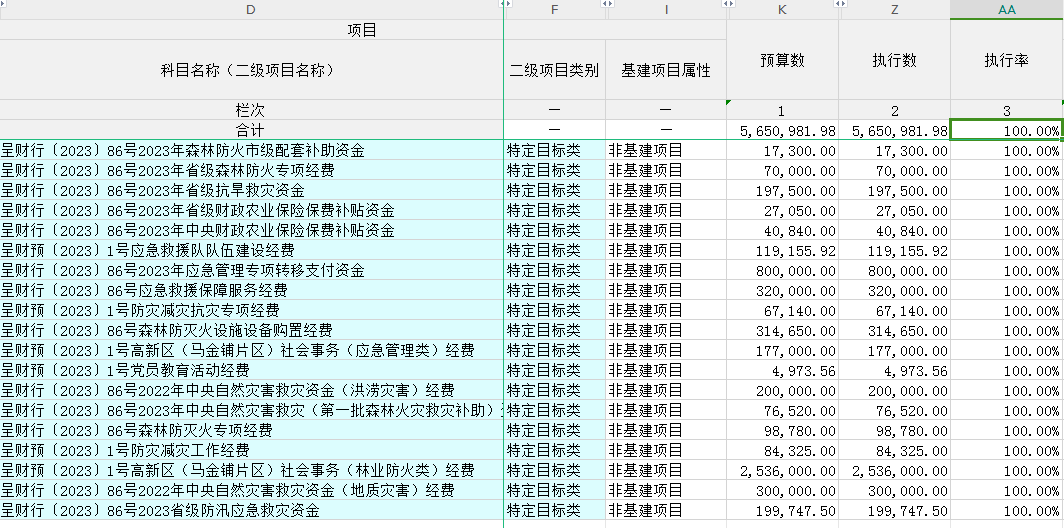The height and width of the screenshot is (528, 1064).
Task: Select the 救灾资金（洪涝灾害）经费 row name
Action: [251, 391]
